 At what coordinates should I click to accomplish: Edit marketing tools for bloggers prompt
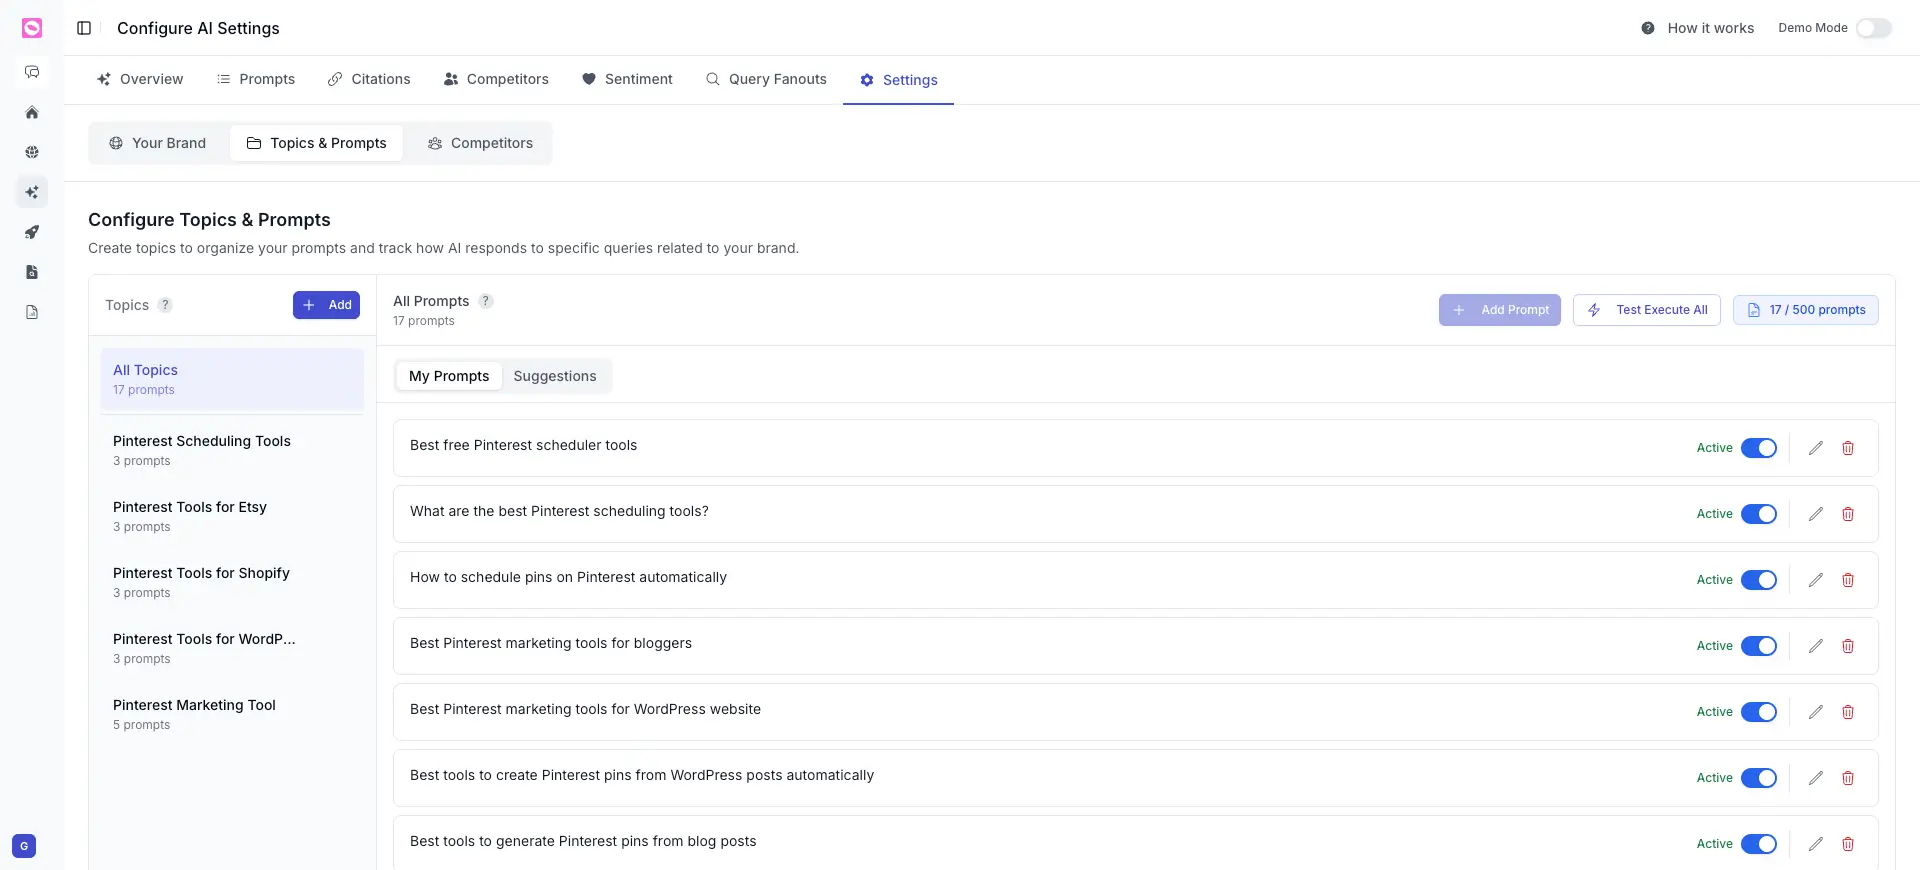(1816, 646)
